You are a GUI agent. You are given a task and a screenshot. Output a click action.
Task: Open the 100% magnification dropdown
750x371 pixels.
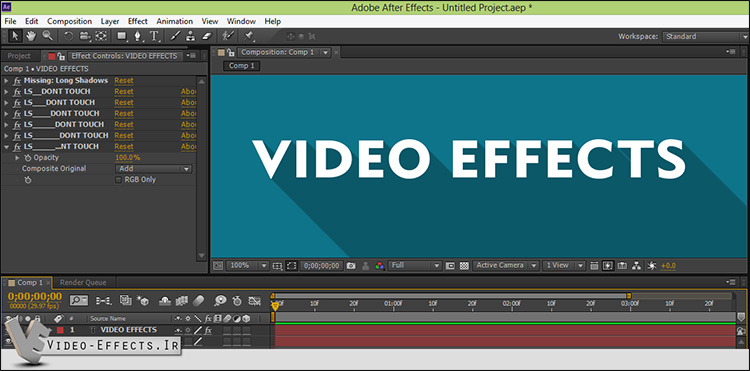[247, 266]
